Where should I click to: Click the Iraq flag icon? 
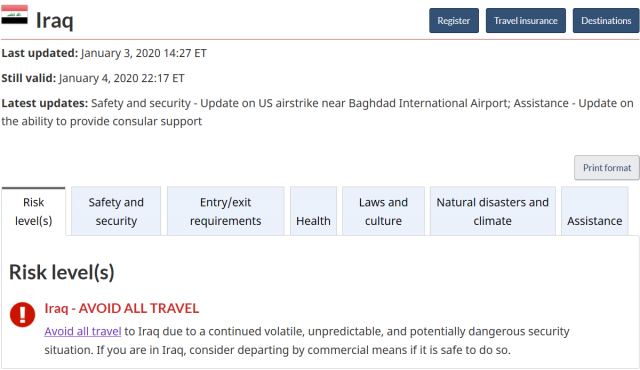(14, 15)
